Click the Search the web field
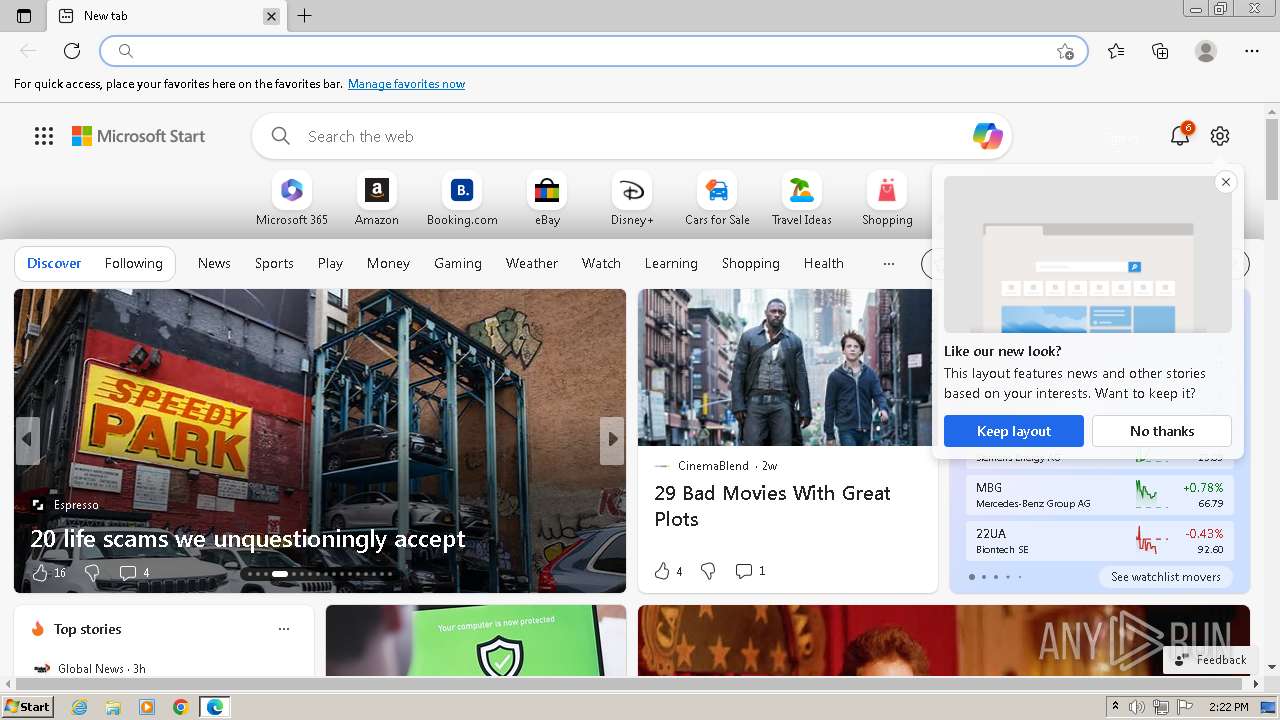Viewport: 1280px width, 720px height. (630, 136)
